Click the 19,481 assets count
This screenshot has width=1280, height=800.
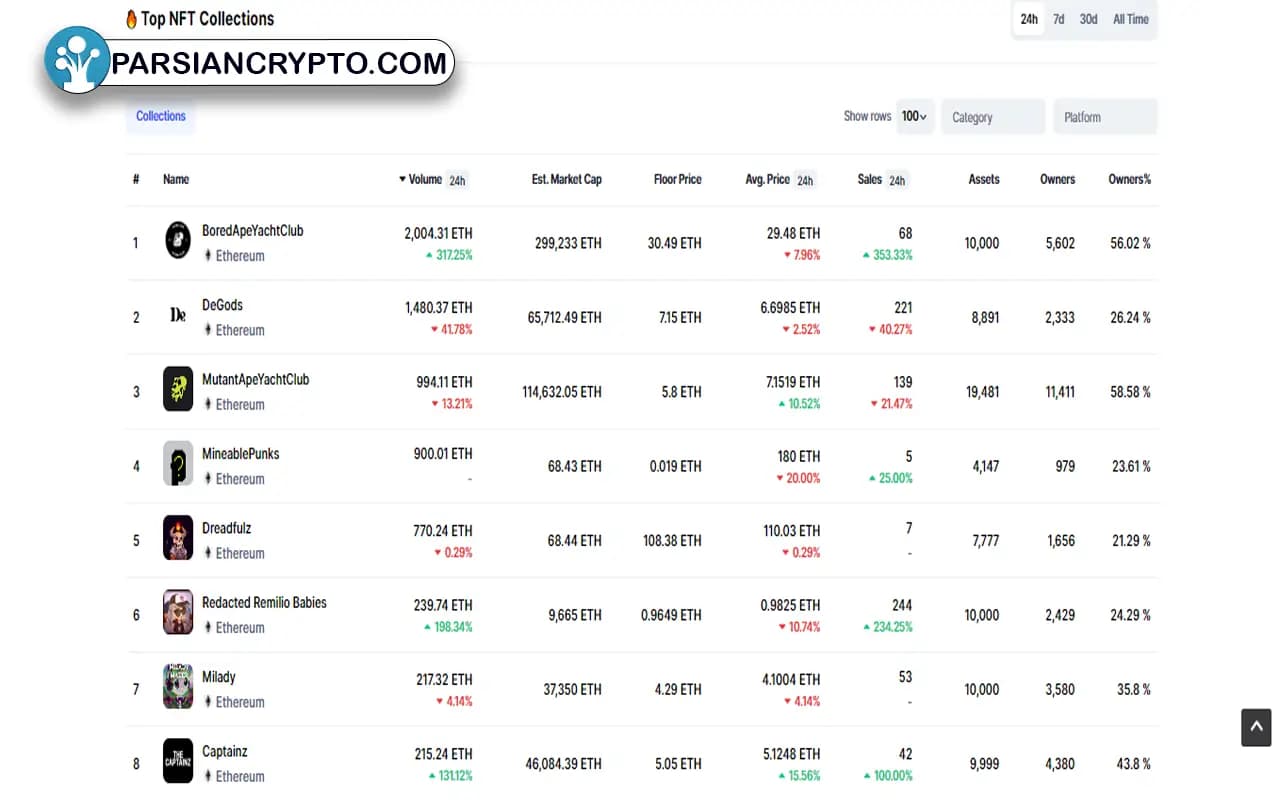[x=982, y=392]
